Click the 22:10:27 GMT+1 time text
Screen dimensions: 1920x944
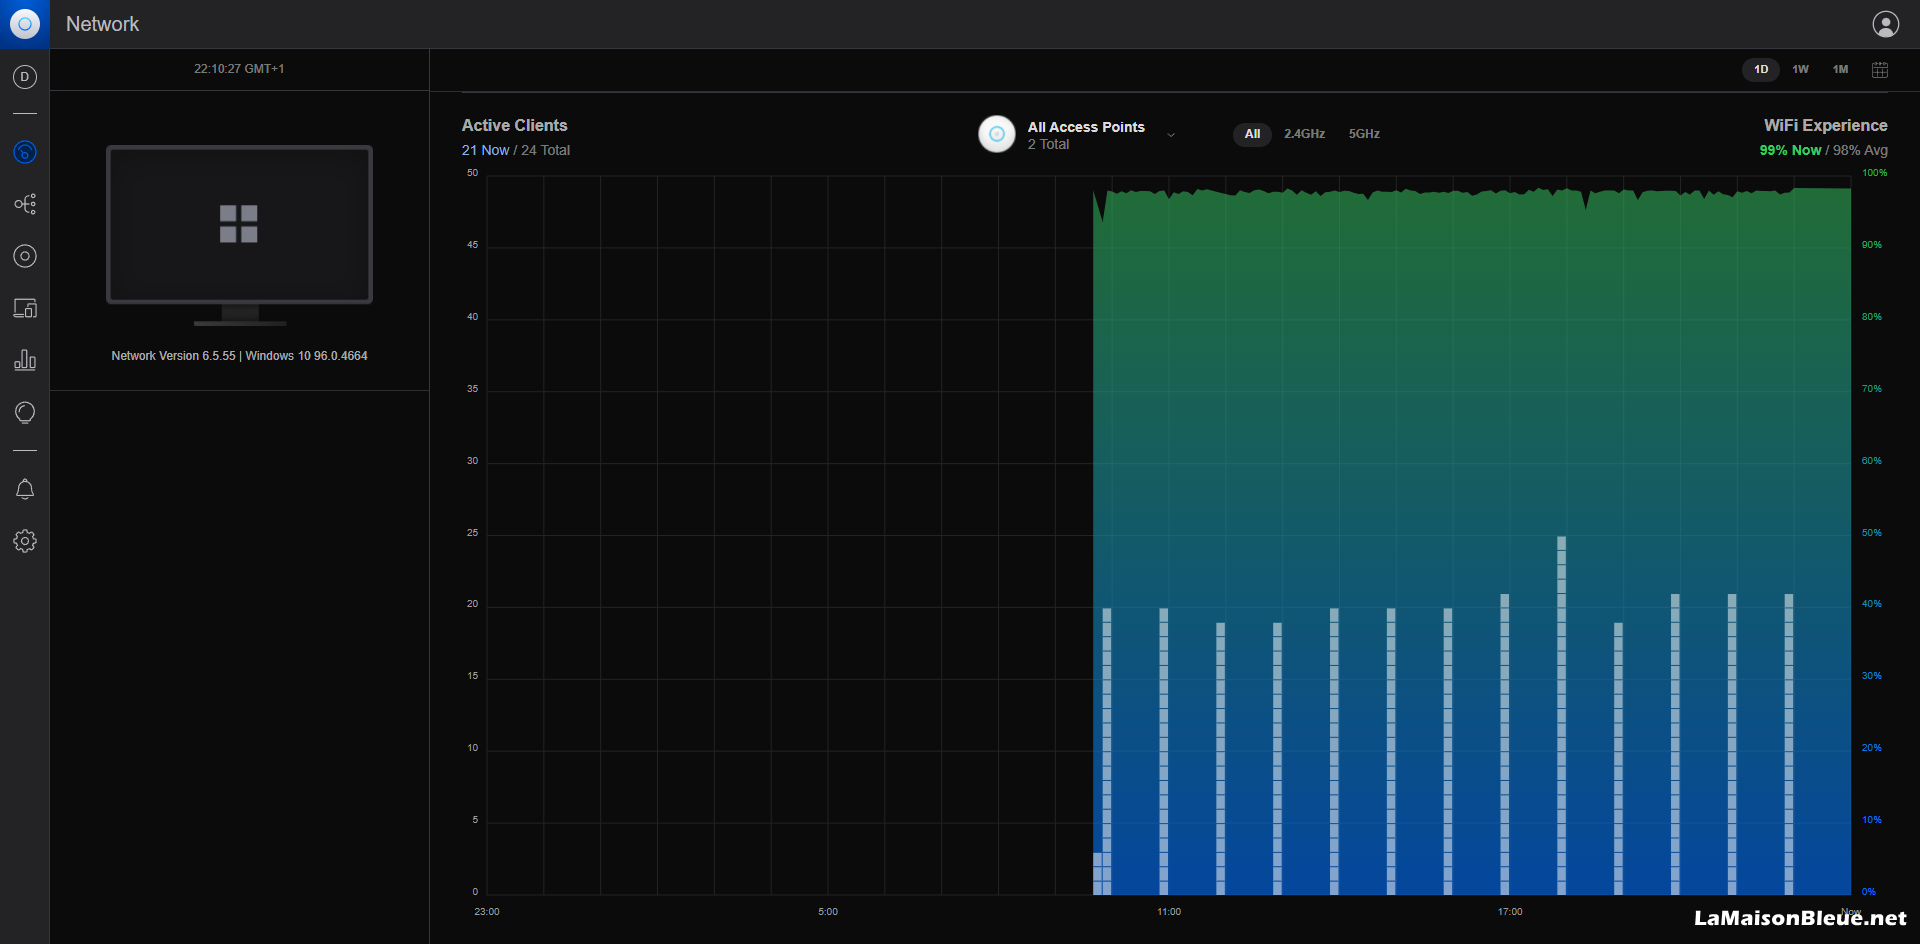[239, 69]
